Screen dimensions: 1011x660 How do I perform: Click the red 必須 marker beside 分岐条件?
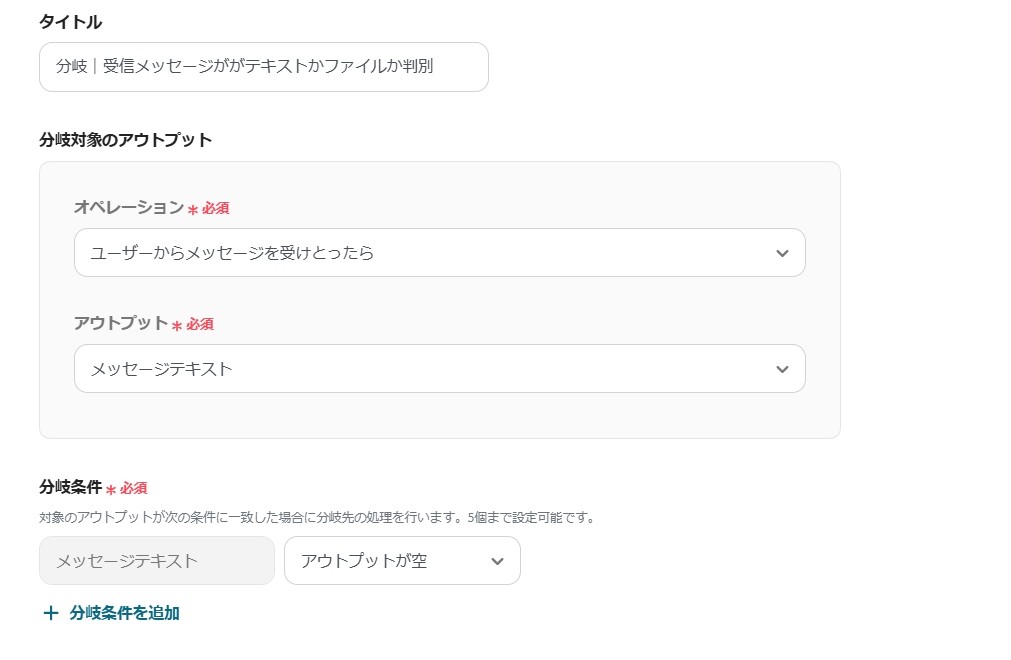127,488
